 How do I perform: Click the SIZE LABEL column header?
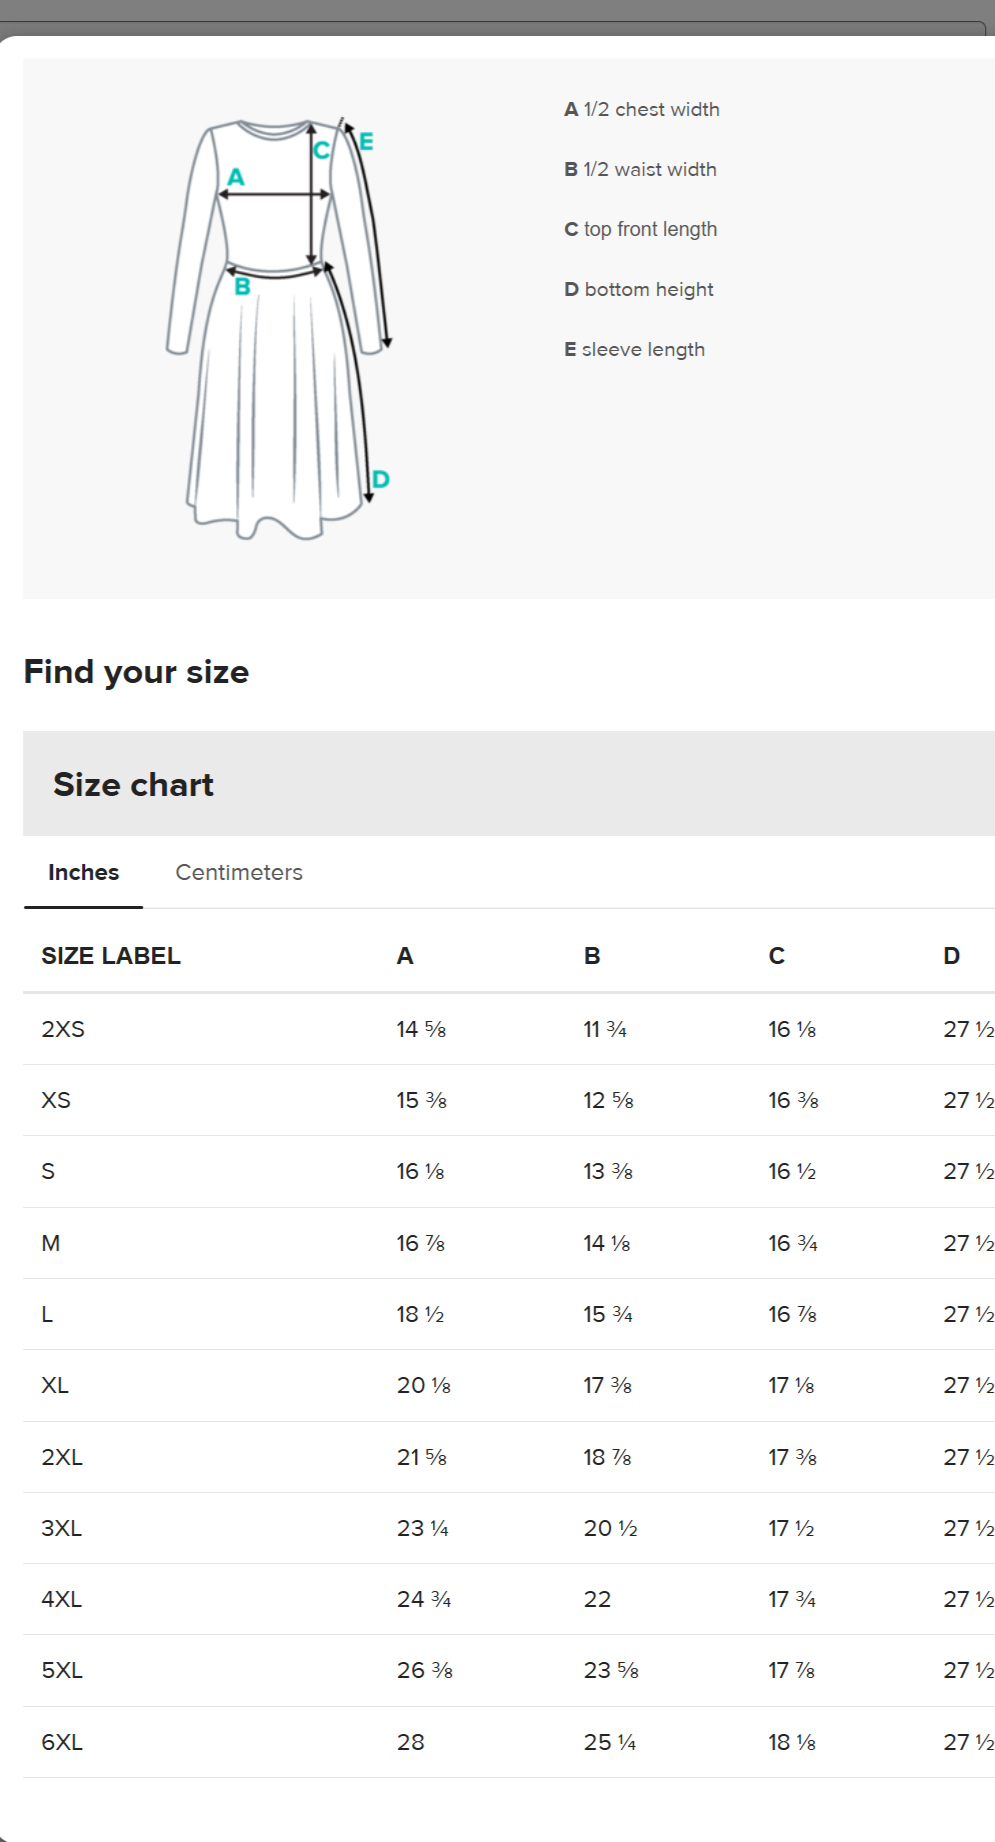click(111, 956)
